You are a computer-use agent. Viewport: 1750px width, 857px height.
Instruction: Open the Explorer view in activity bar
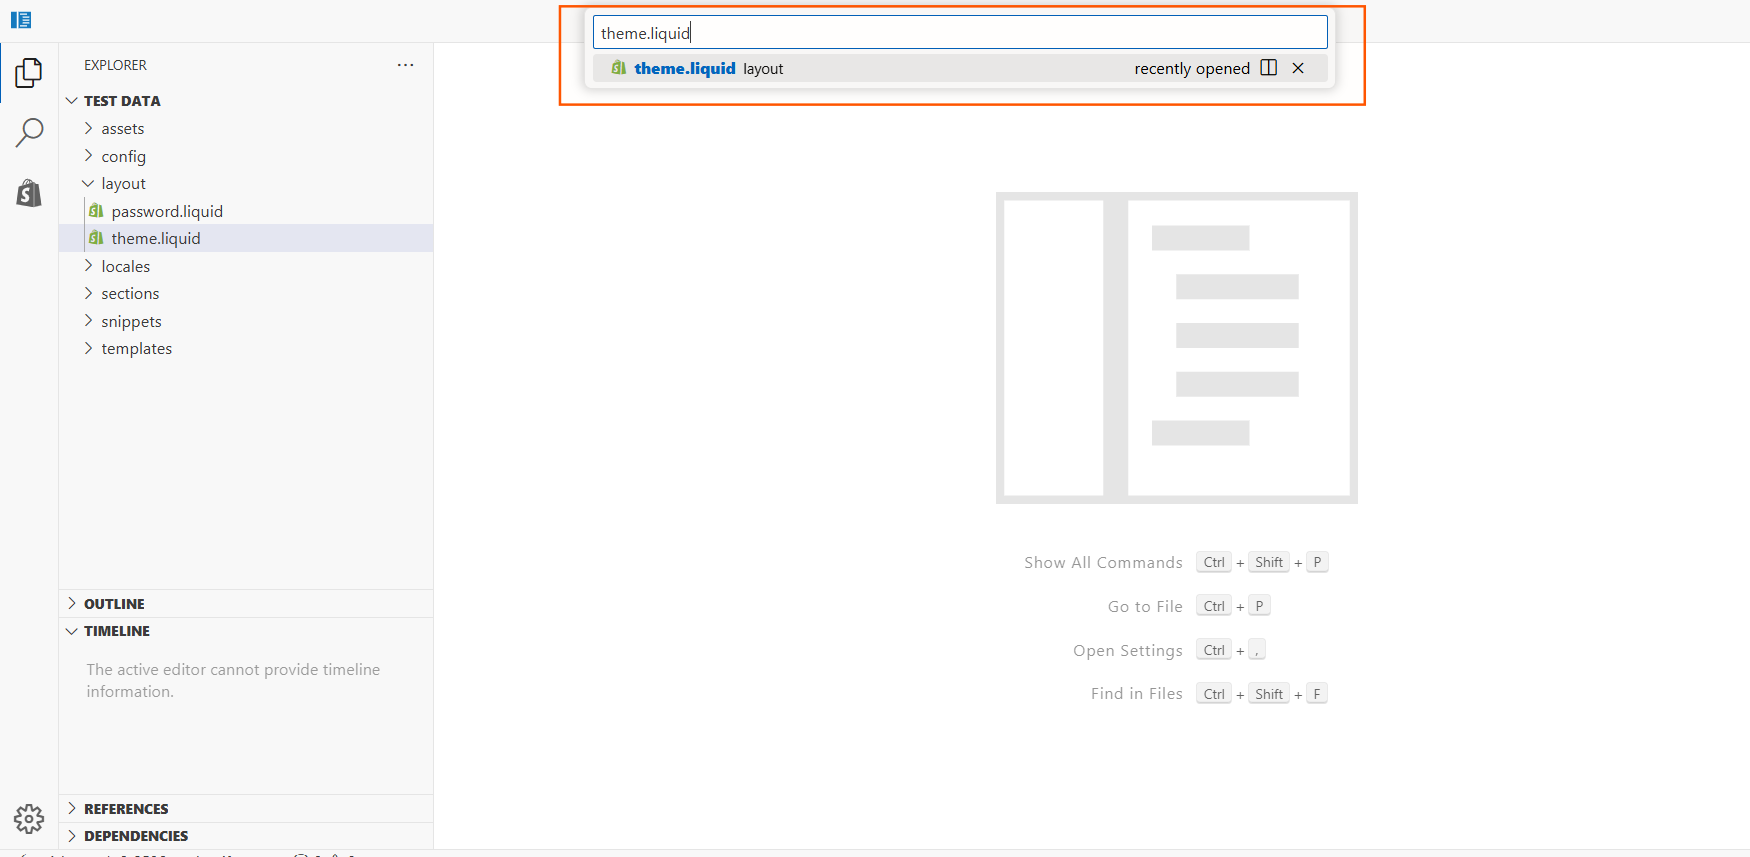(x=29, y=73)
